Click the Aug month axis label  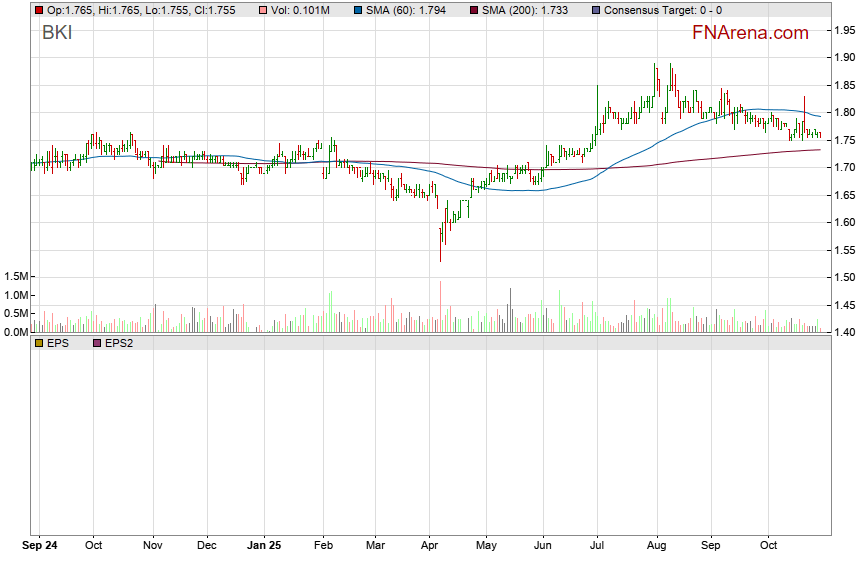tap(656, 546)
